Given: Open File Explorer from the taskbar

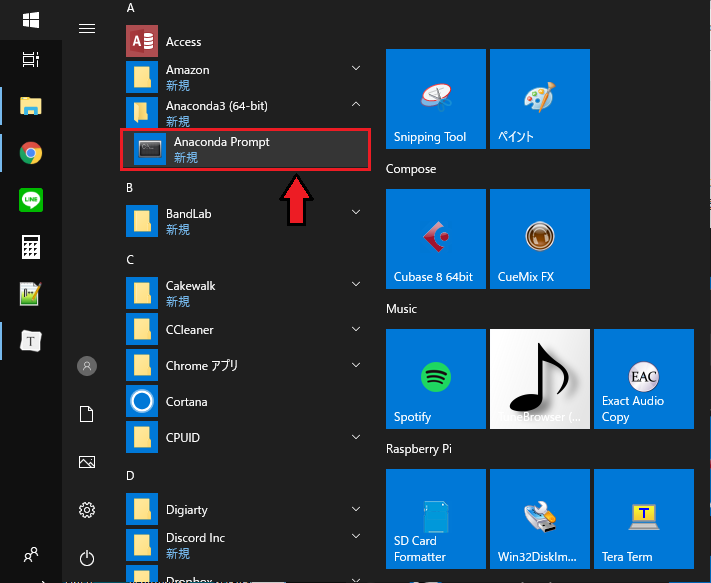Looking at the screenshot, I should (x=31, y=106).
